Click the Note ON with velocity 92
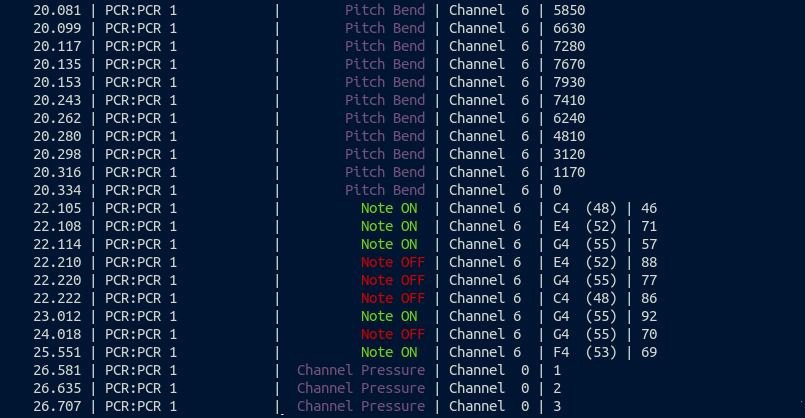Image resolution: width=805 pixels, height=418 pixels. tap(389, 316)
